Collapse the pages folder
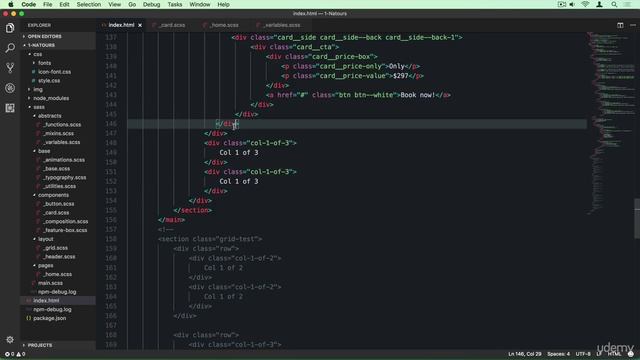Screen dimensions: 640x360 tap(58, 266)
